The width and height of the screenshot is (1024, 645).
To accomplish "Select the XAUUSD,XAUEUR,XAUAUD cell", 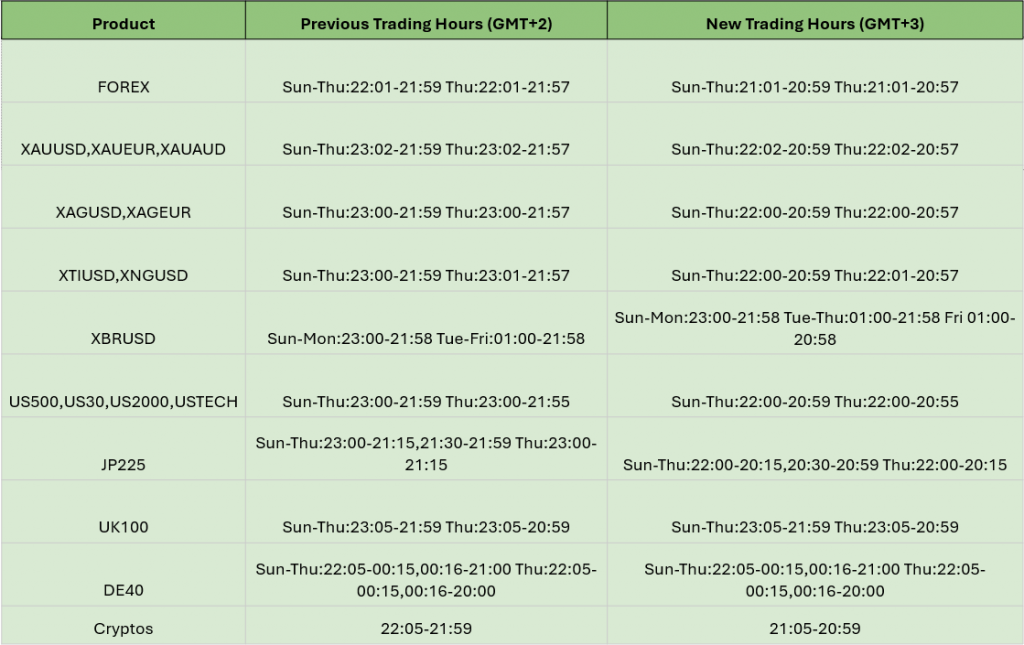I will coord(123,134).
